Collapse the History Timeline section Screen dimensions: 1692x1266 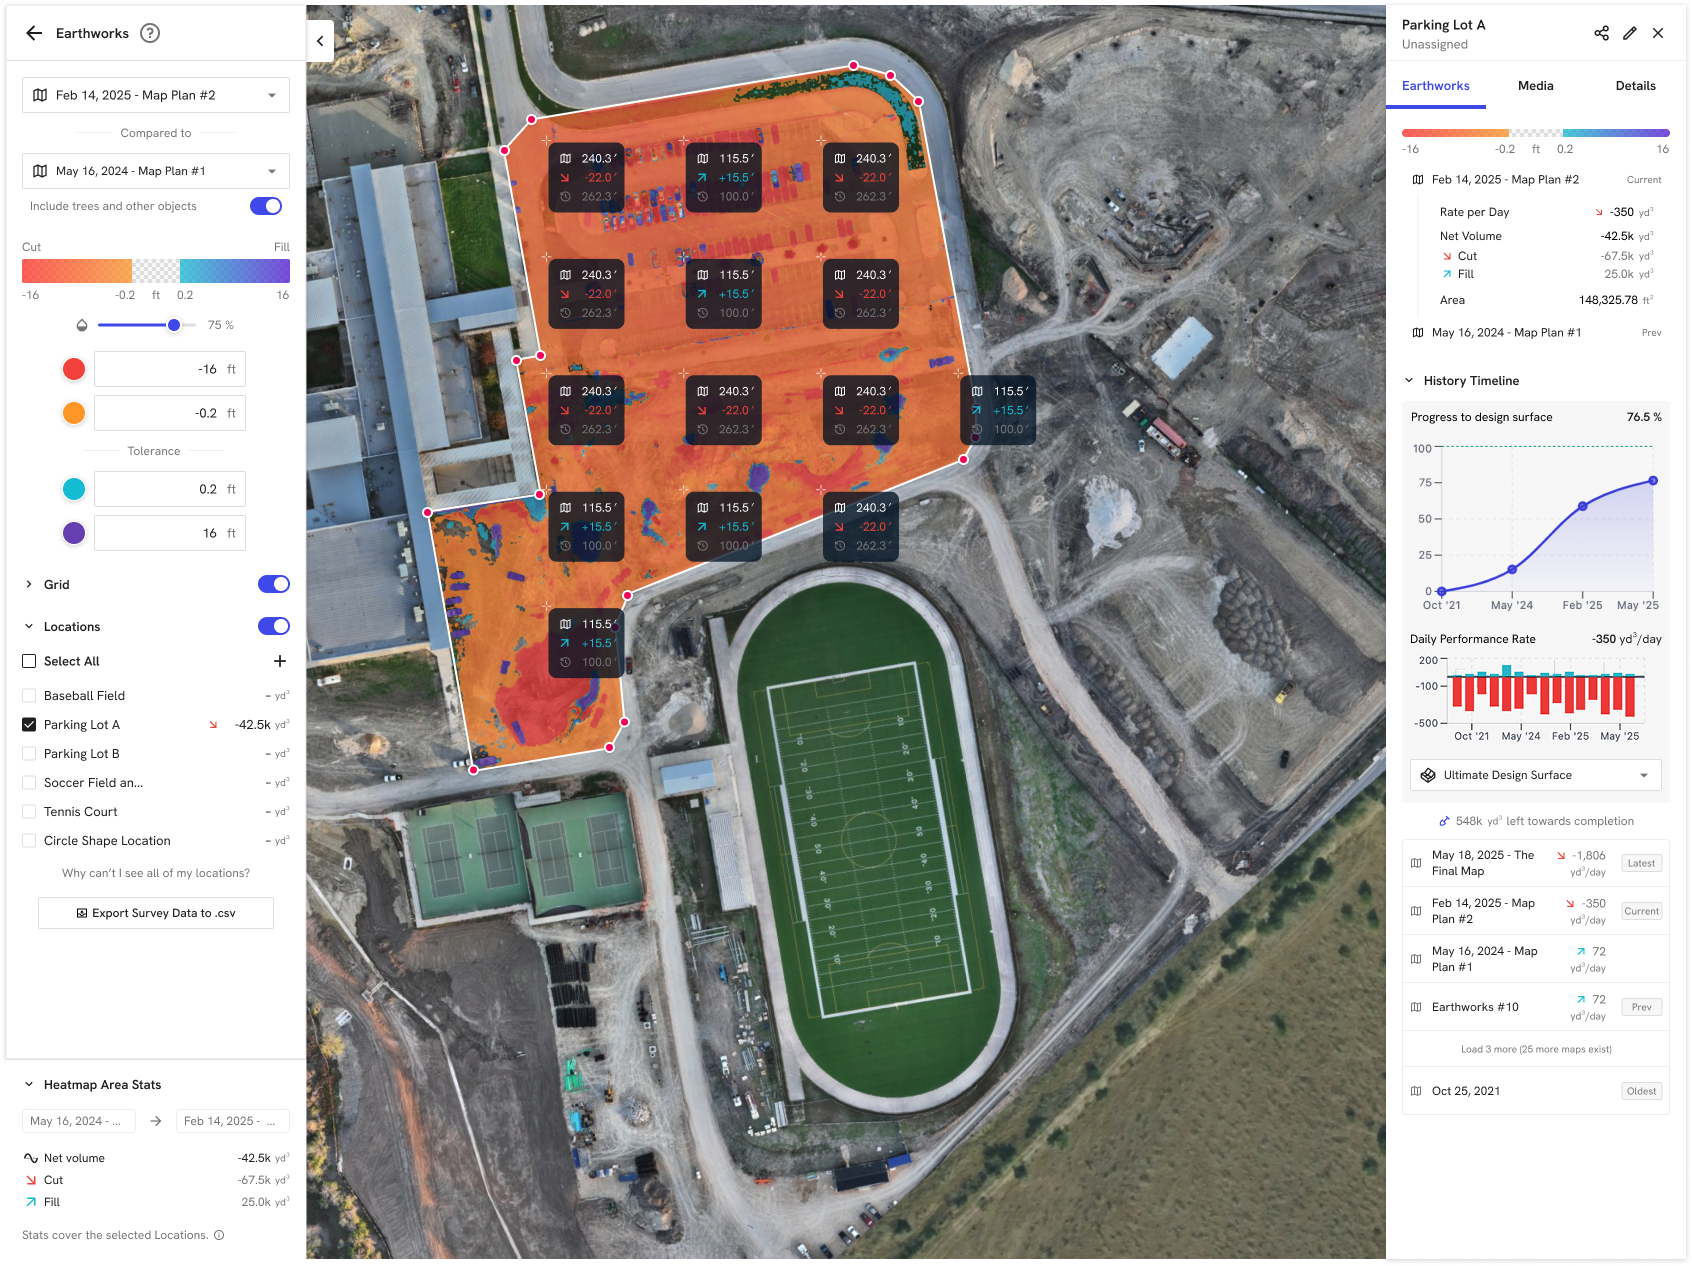click(x=1409, y=381)
